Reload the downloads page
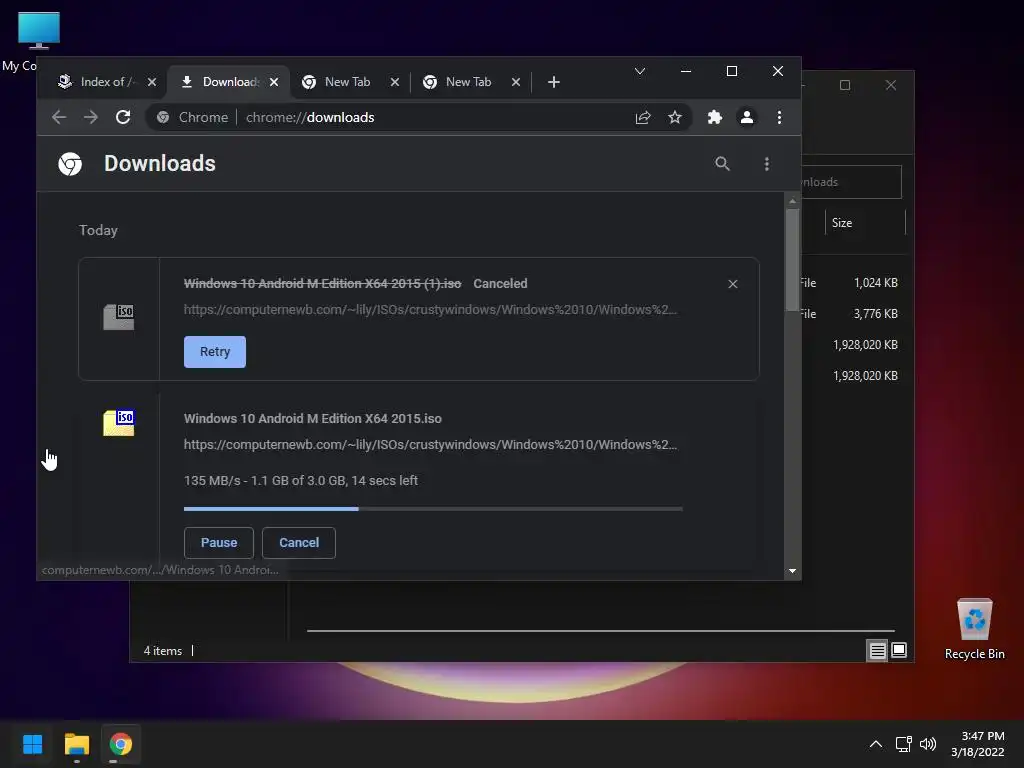The image size is (1024, 768). coord(123,118)
